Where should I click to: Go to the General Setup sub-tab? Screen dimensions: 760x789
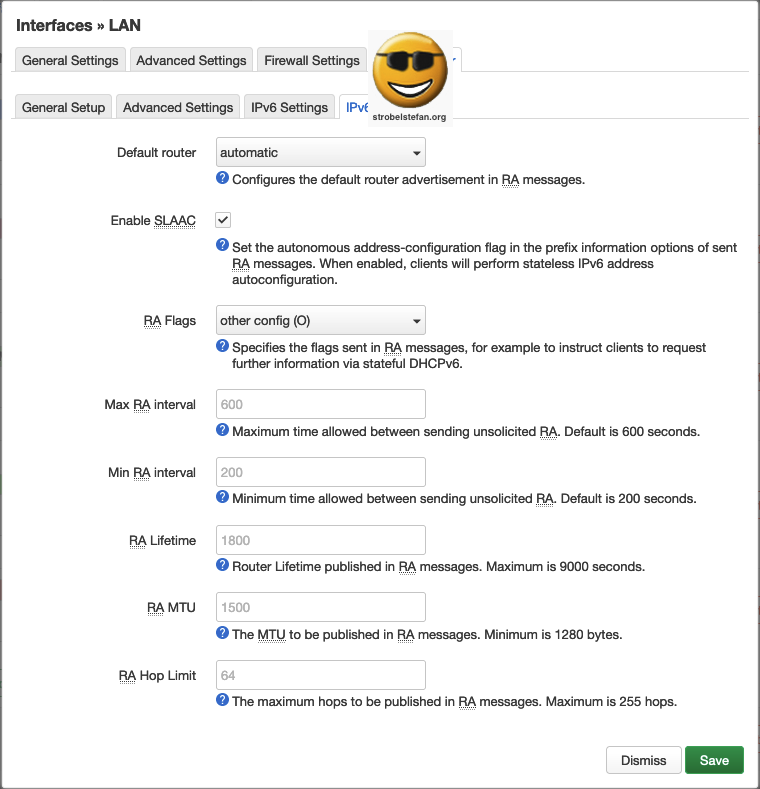pyautogui.click(x=63, y=107)
